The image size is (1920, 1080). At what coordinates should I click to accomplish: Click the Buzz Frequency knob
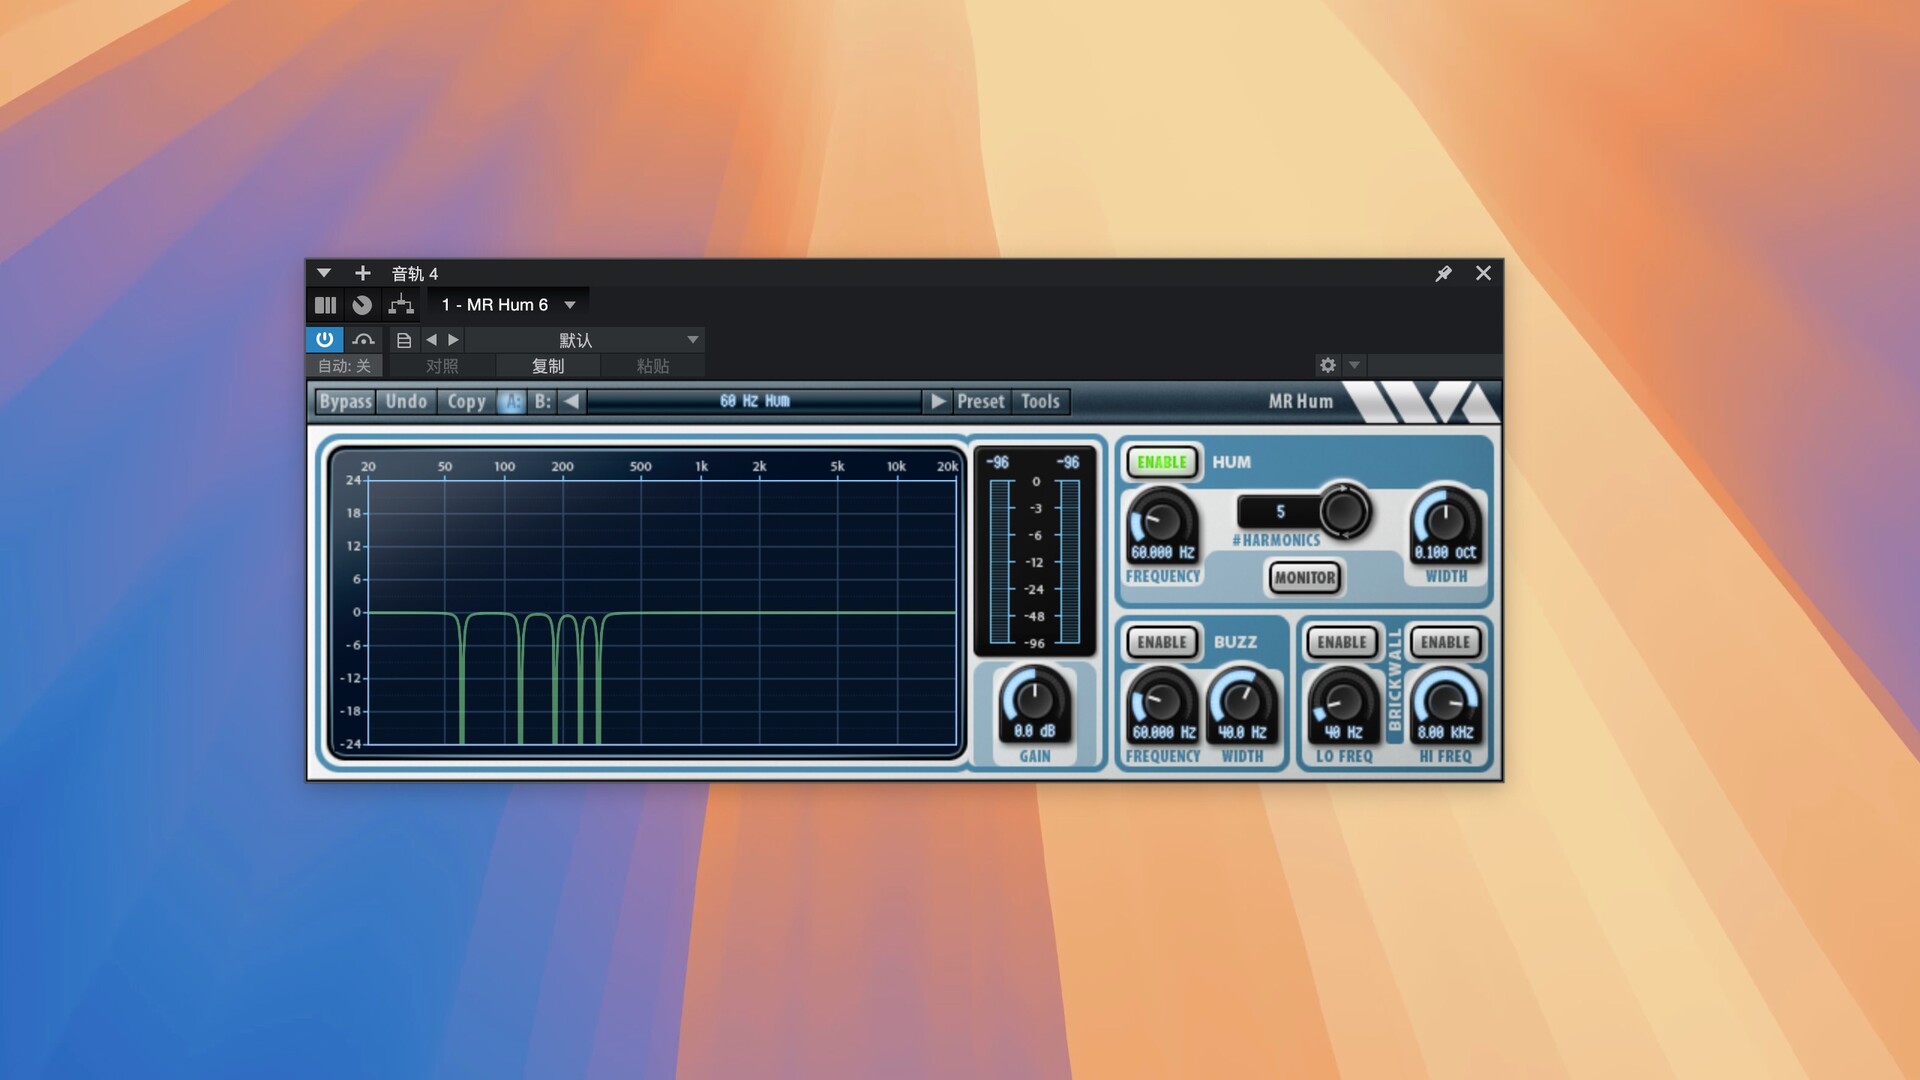[x=1162, y=701]
